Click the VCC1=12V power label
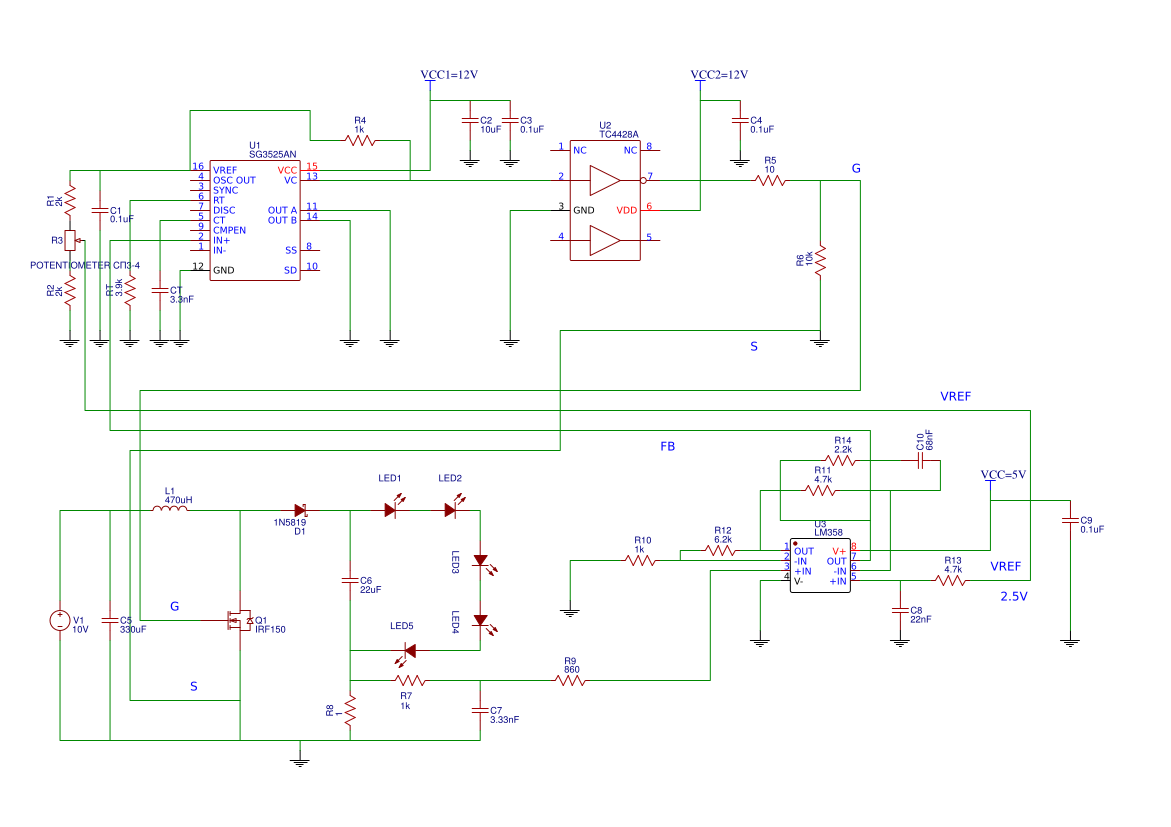The height and width of the screenshot is (827, 1171). pyautogui.click(x=449, y=75)
